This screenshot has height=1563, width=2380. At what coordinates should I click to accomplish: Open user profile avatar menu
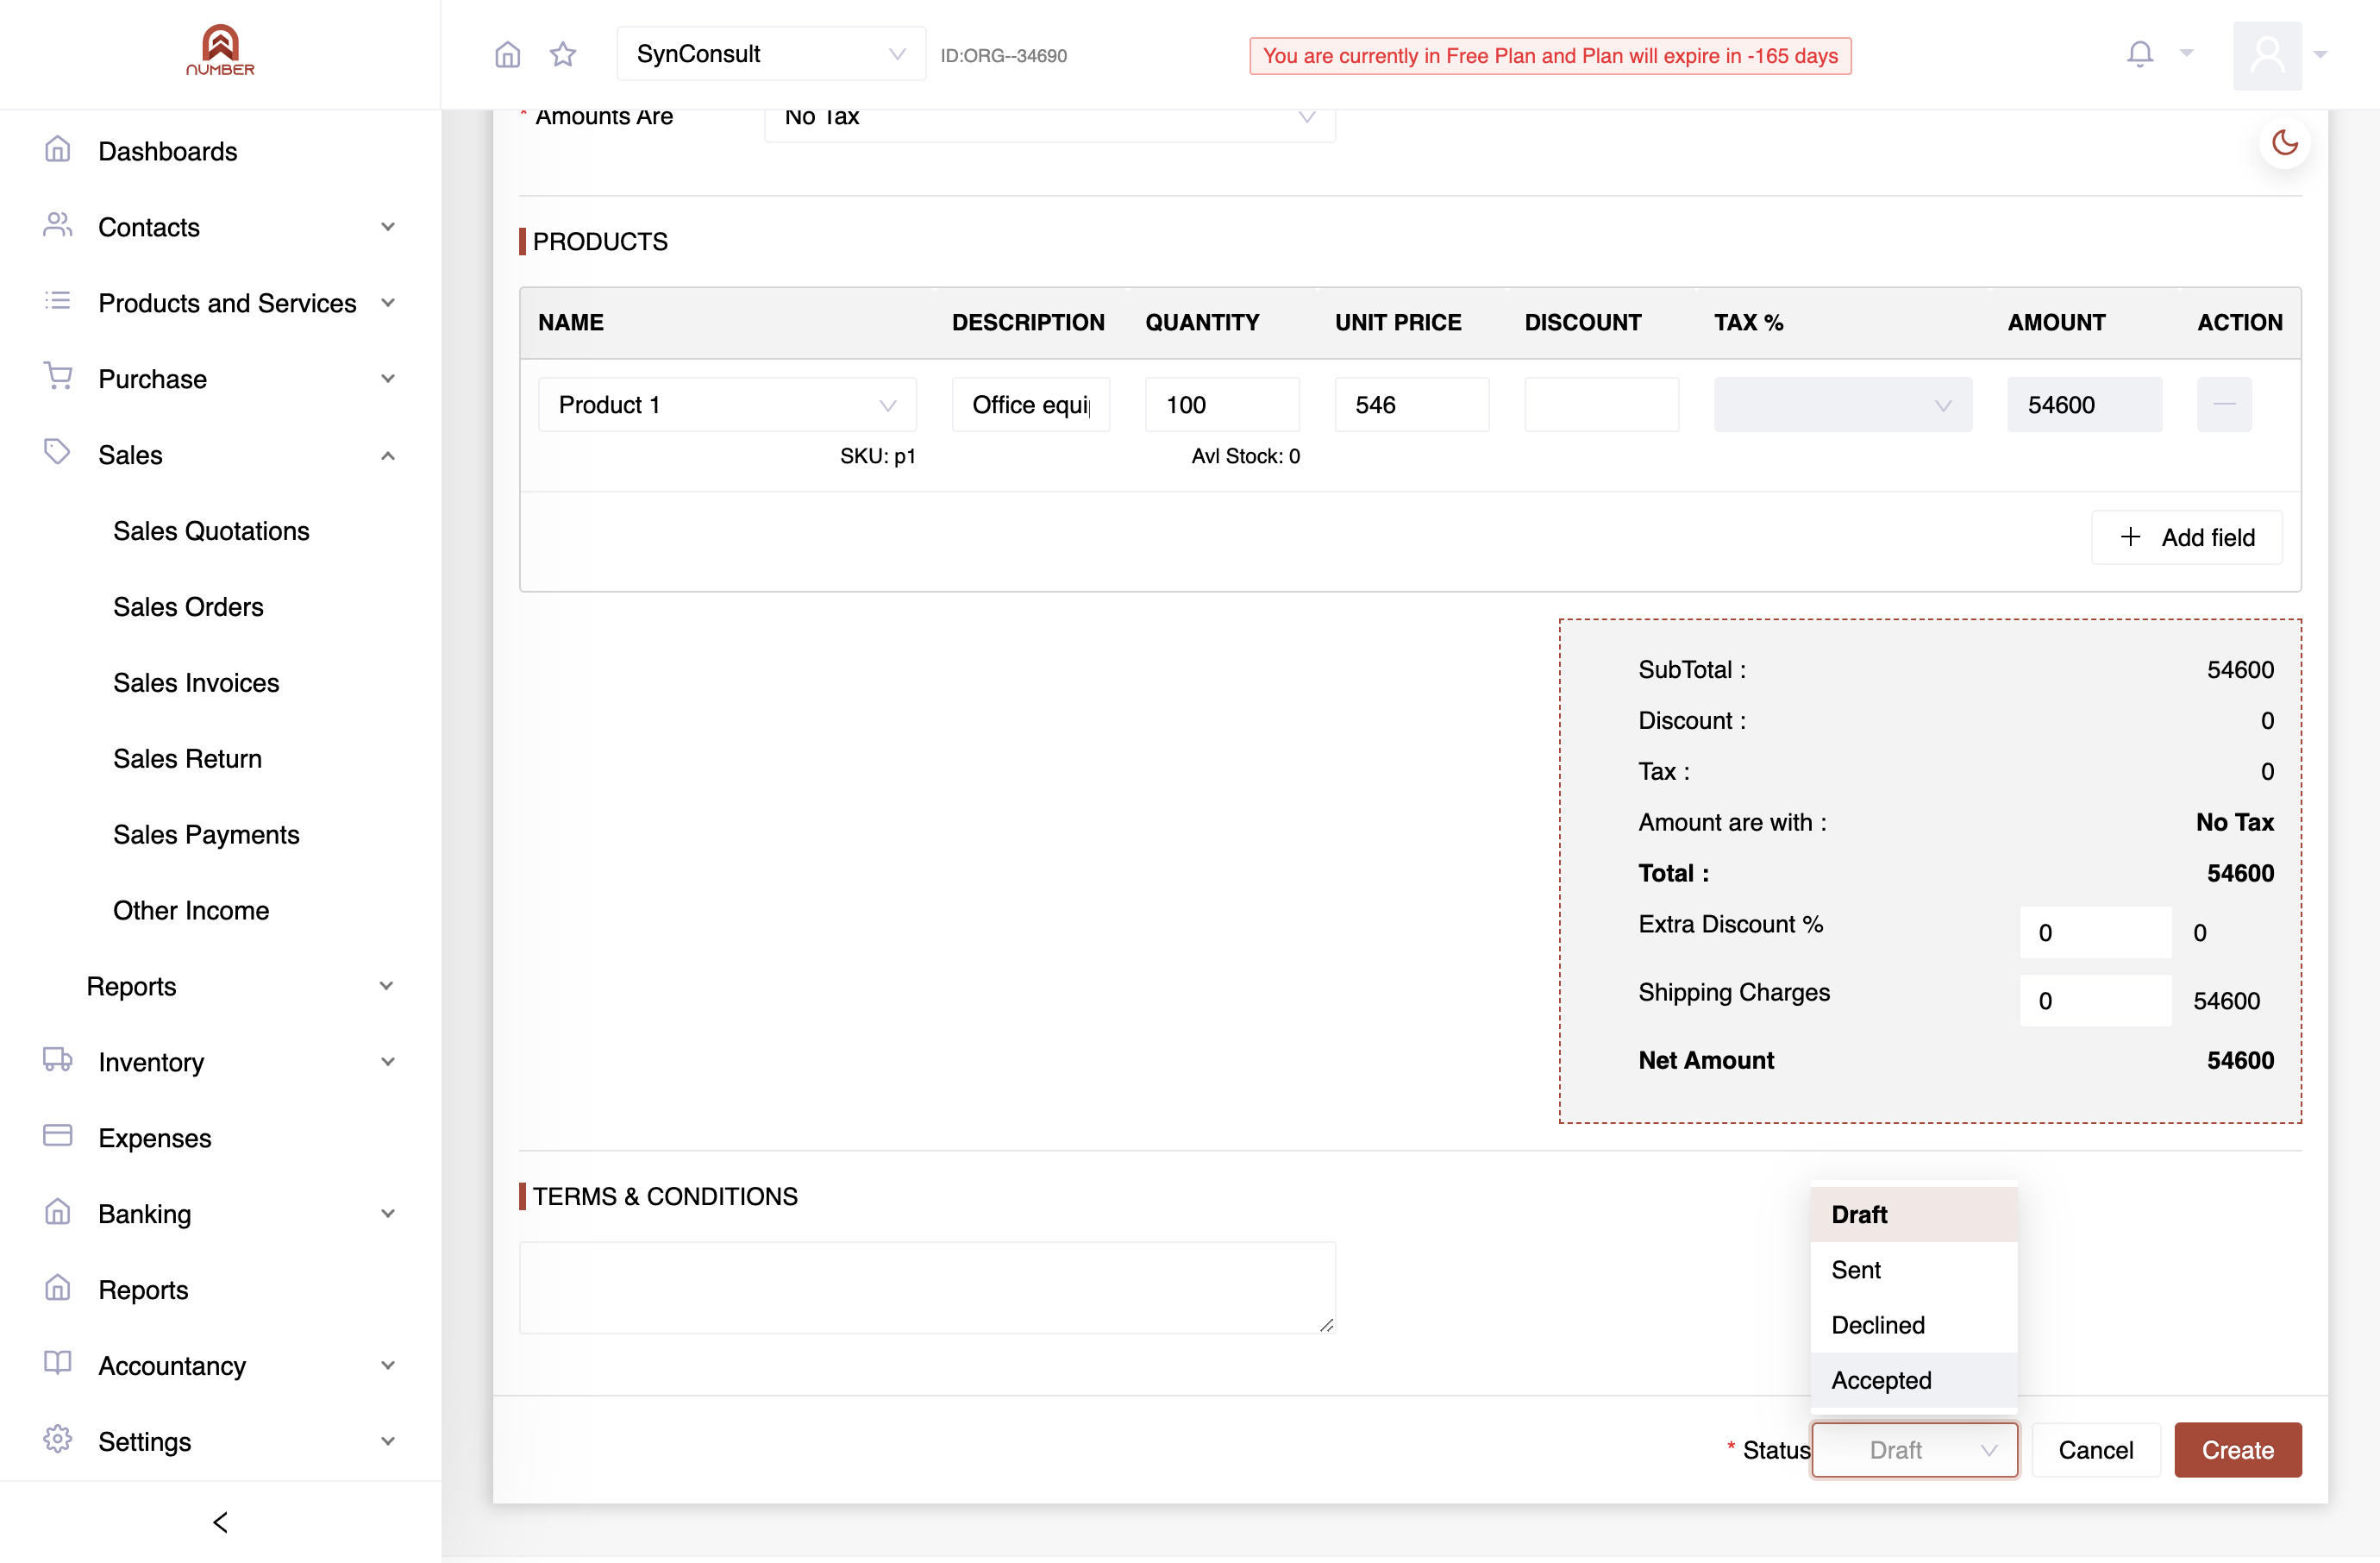click(x=2267, y=55)
